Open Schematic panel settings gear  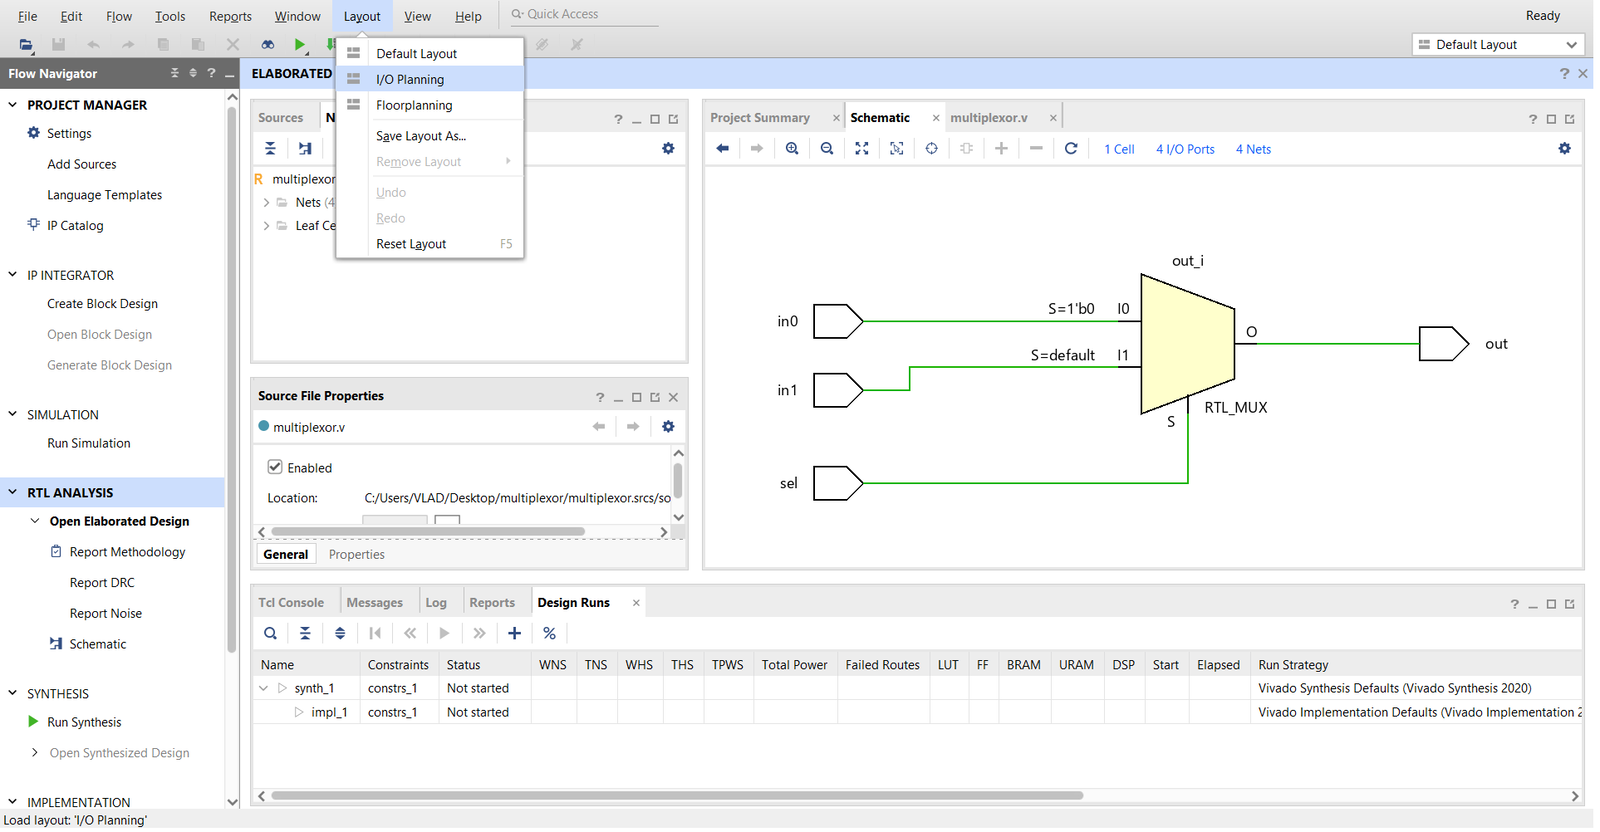pos(1564,149)
